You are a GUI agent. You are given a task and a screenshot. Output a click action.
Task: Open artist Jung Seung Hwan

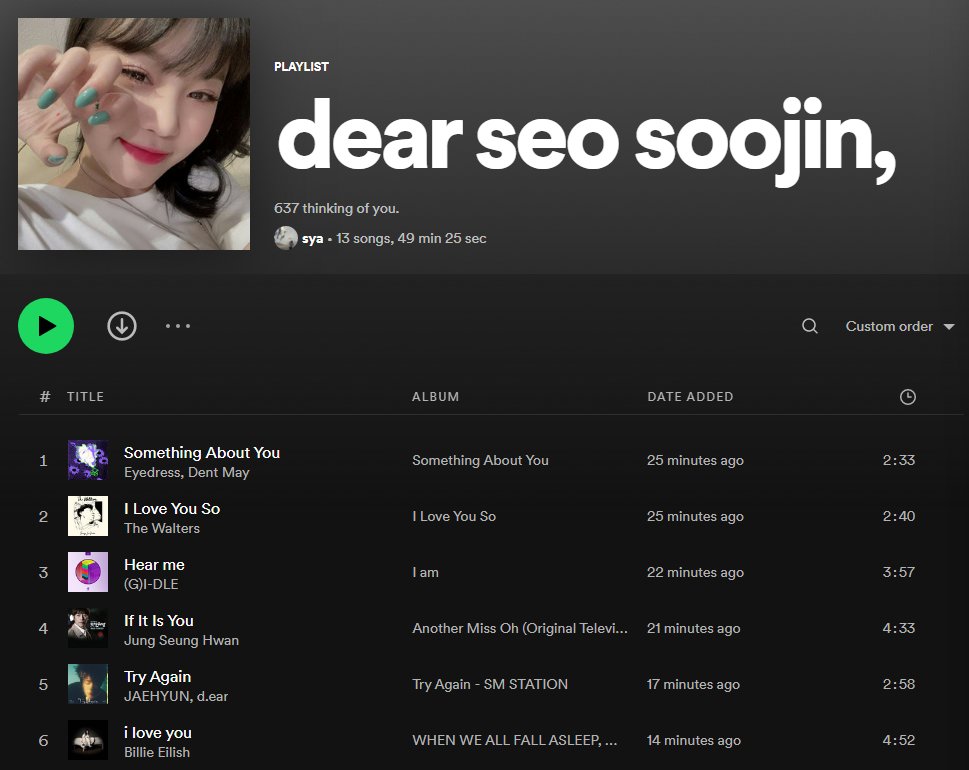181,640
